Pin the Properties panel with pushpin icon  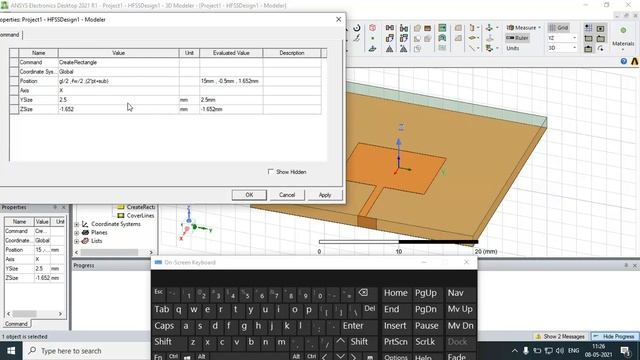pos(55,207)
